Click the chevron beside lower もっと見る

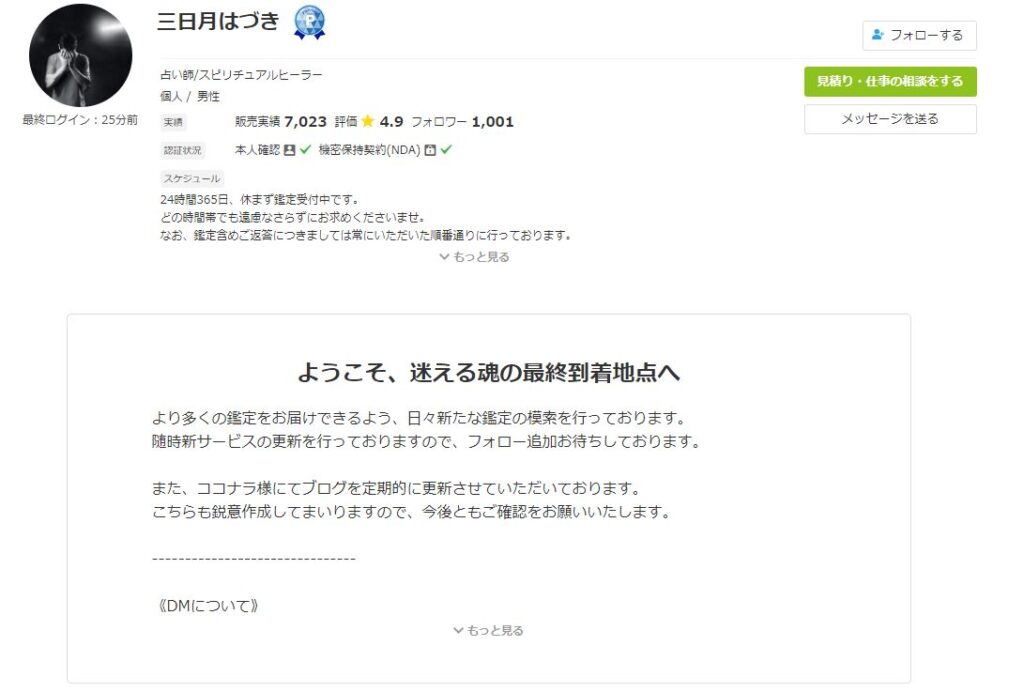coord(458,631)
